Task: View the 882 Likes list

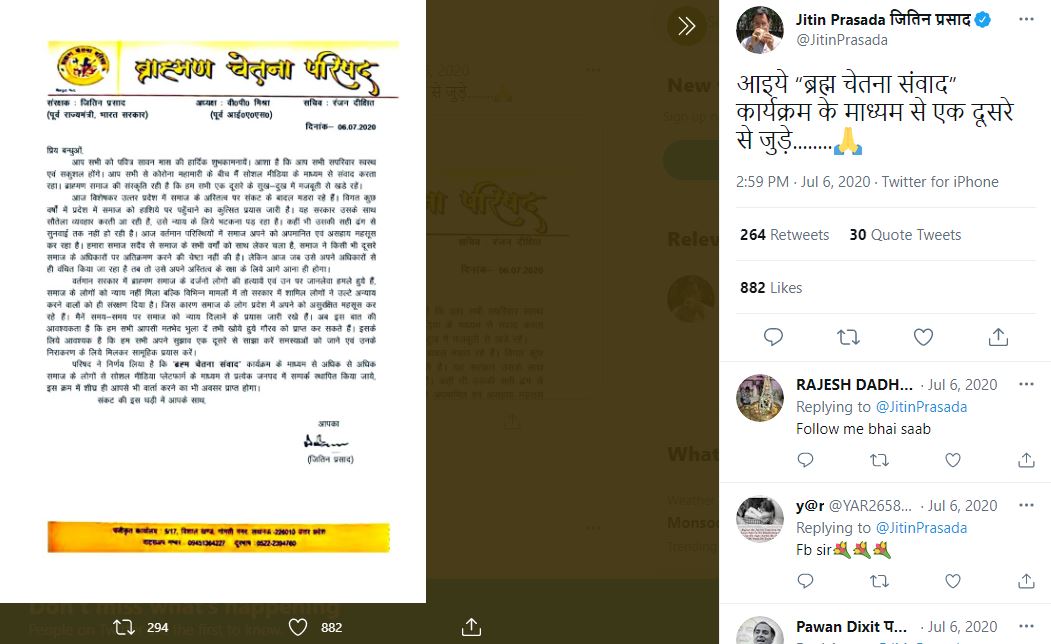Action: tap(771, 287)
